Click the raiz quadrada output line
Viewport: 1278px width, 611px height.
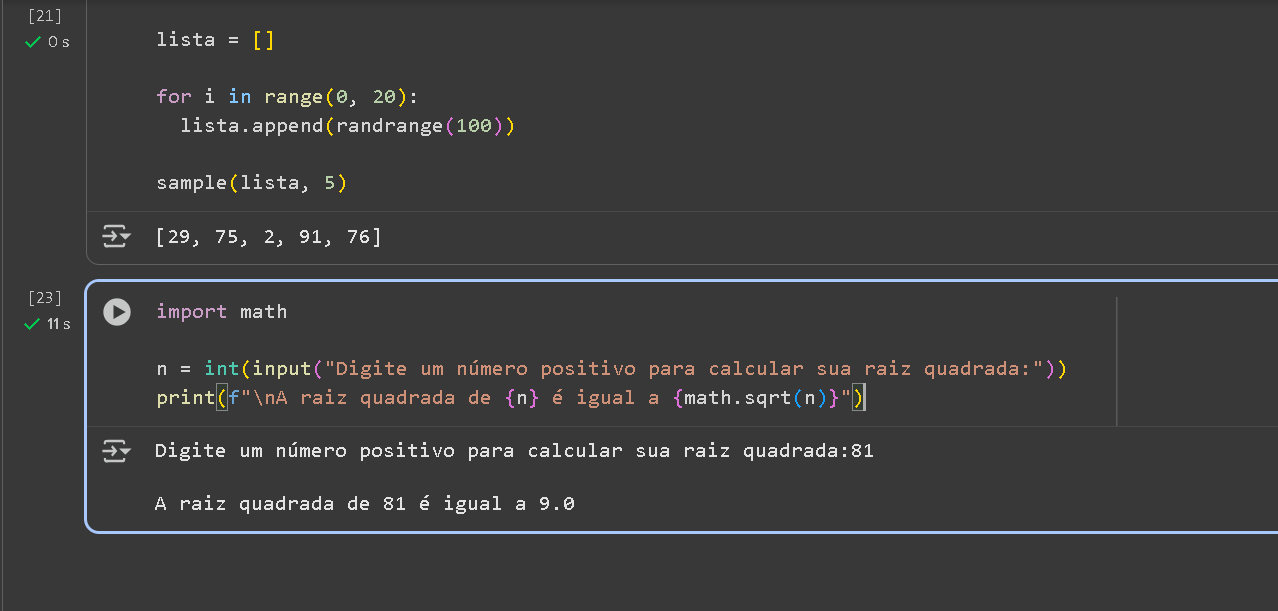(x=365, y=503)
